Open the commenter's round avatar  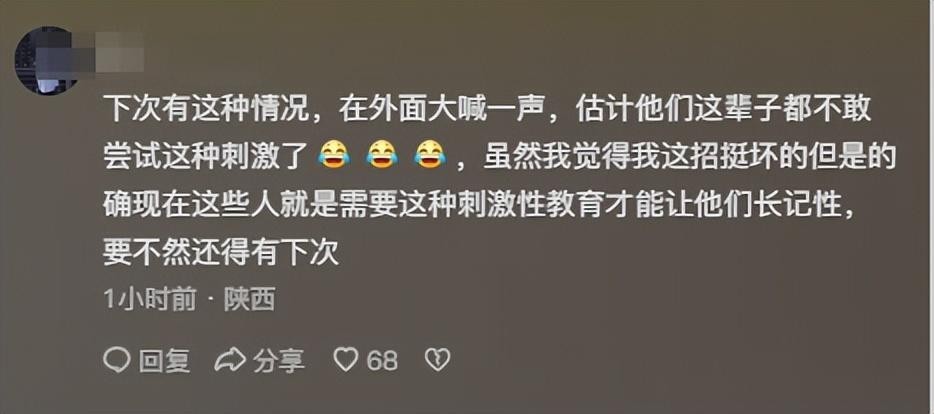coord(46,60)
